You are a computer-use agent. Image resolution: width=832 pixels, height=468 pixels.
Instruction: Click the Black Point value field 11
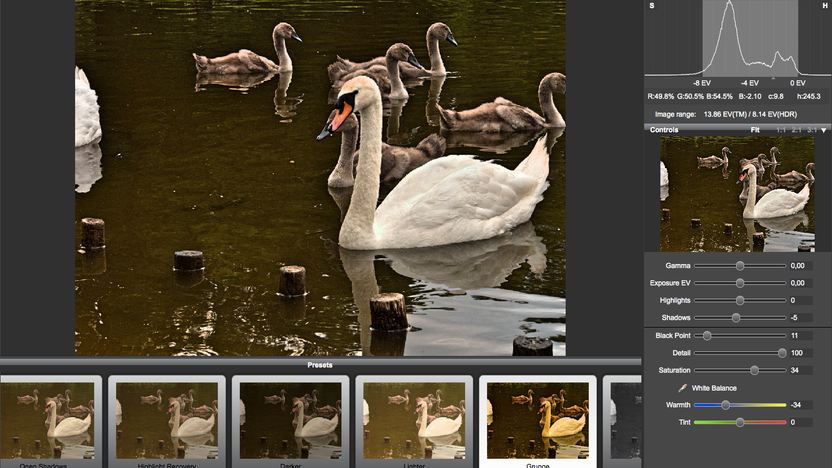pyautogui.click(x=801, y=335)
